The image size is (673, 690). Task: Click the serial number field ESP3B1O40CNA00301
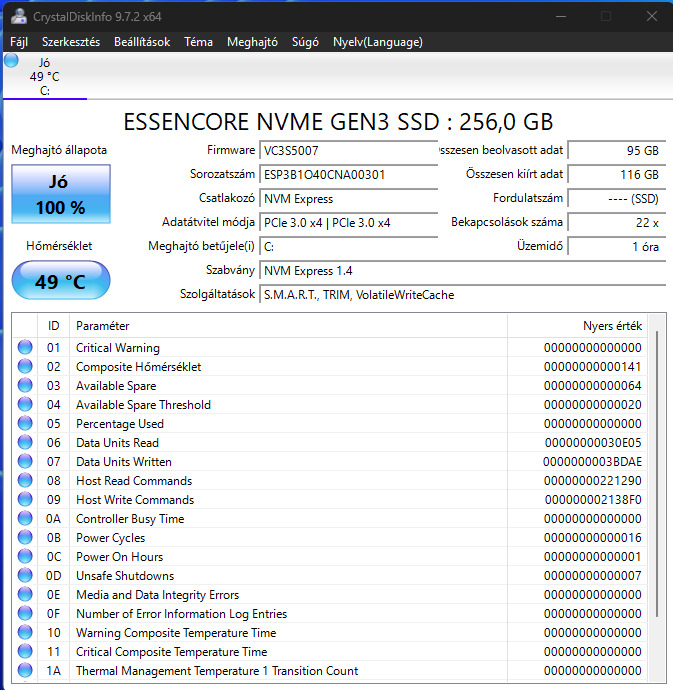[x=349, y=175]
